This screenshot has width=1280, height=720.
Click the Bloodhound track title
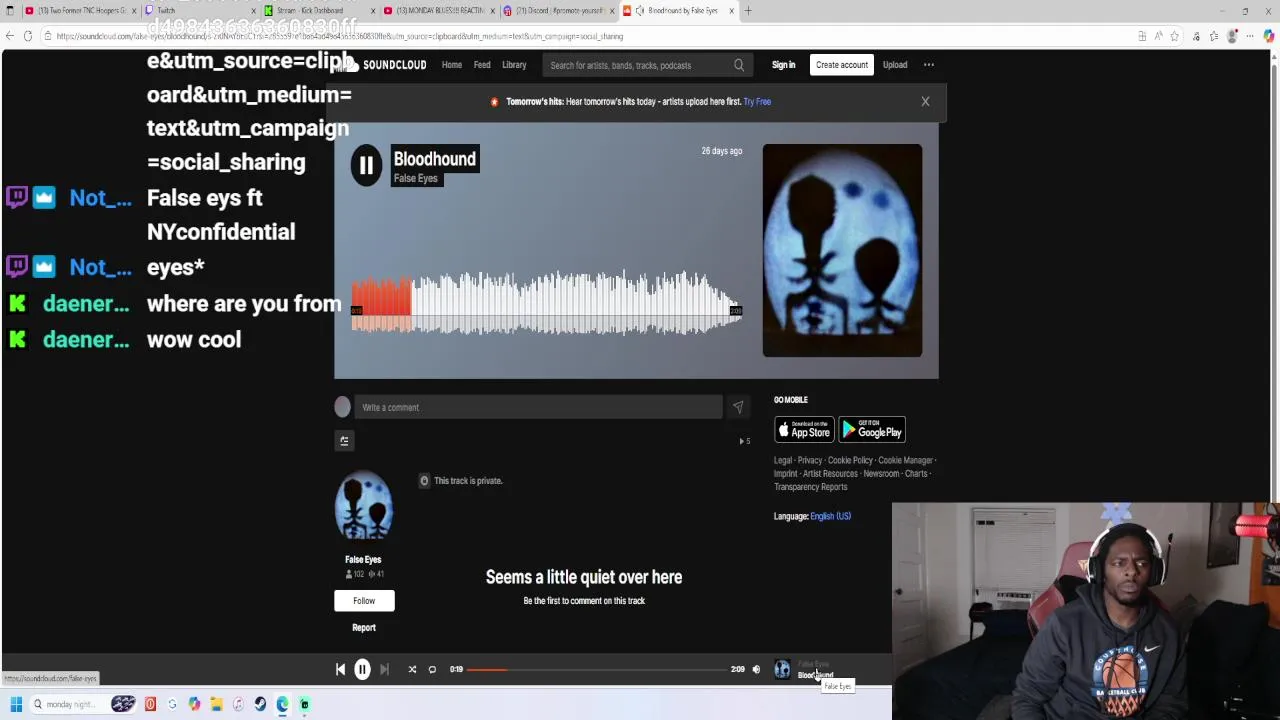coord(434,159)
